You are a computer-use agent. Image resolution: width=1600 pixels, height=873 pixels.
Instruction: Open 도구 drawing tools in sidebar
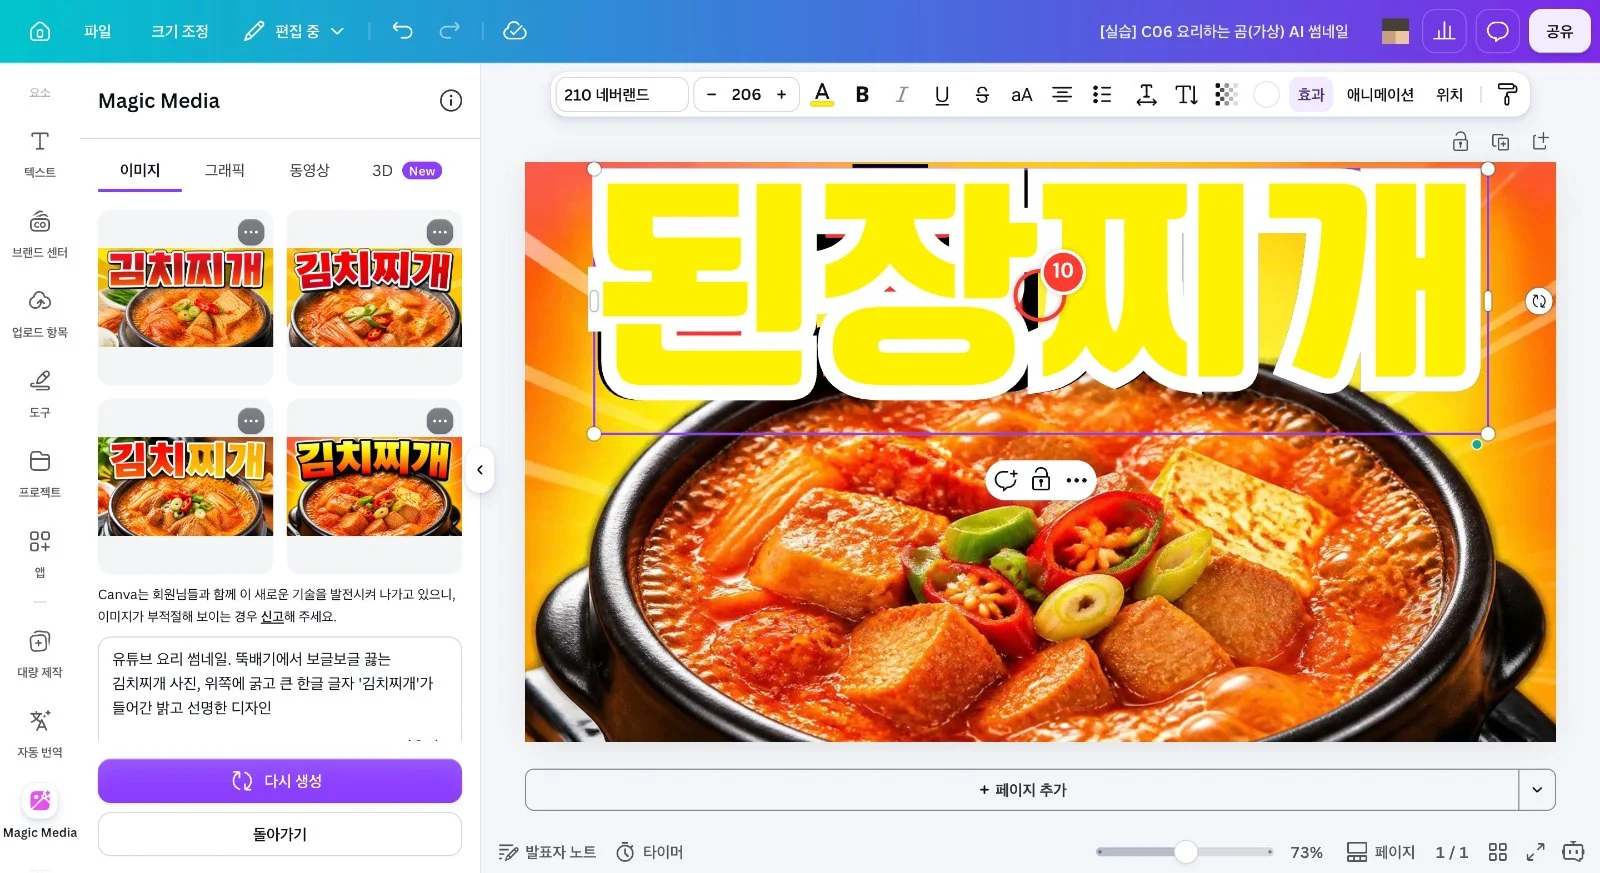coord(40,394)
